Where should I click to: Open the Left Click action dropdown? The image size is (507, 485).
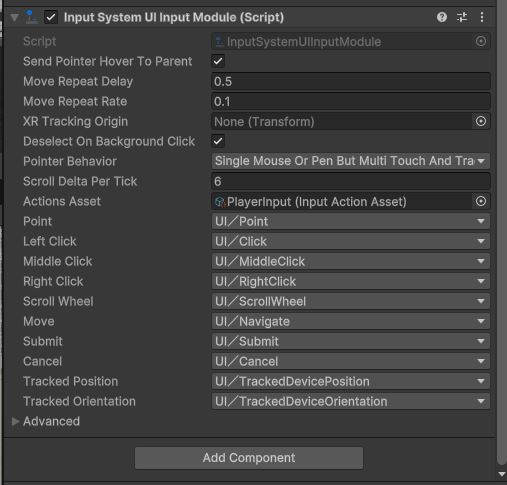point(351,241)
